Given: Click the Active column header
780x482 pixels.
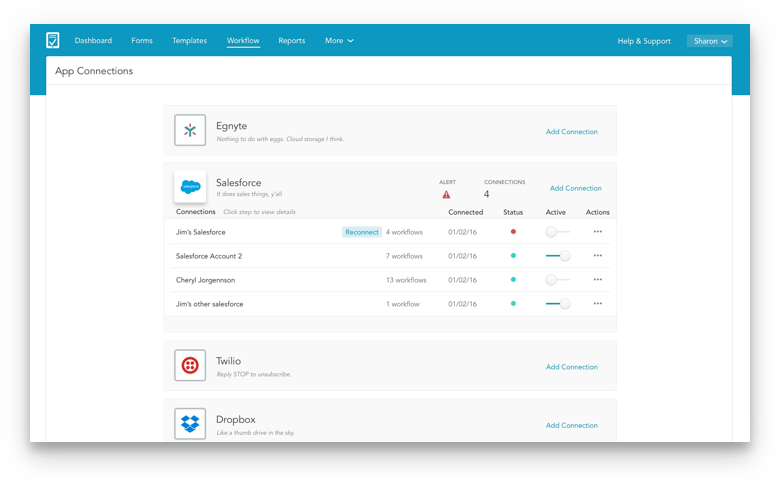Looking at the screenshot, I should point(556,212).
